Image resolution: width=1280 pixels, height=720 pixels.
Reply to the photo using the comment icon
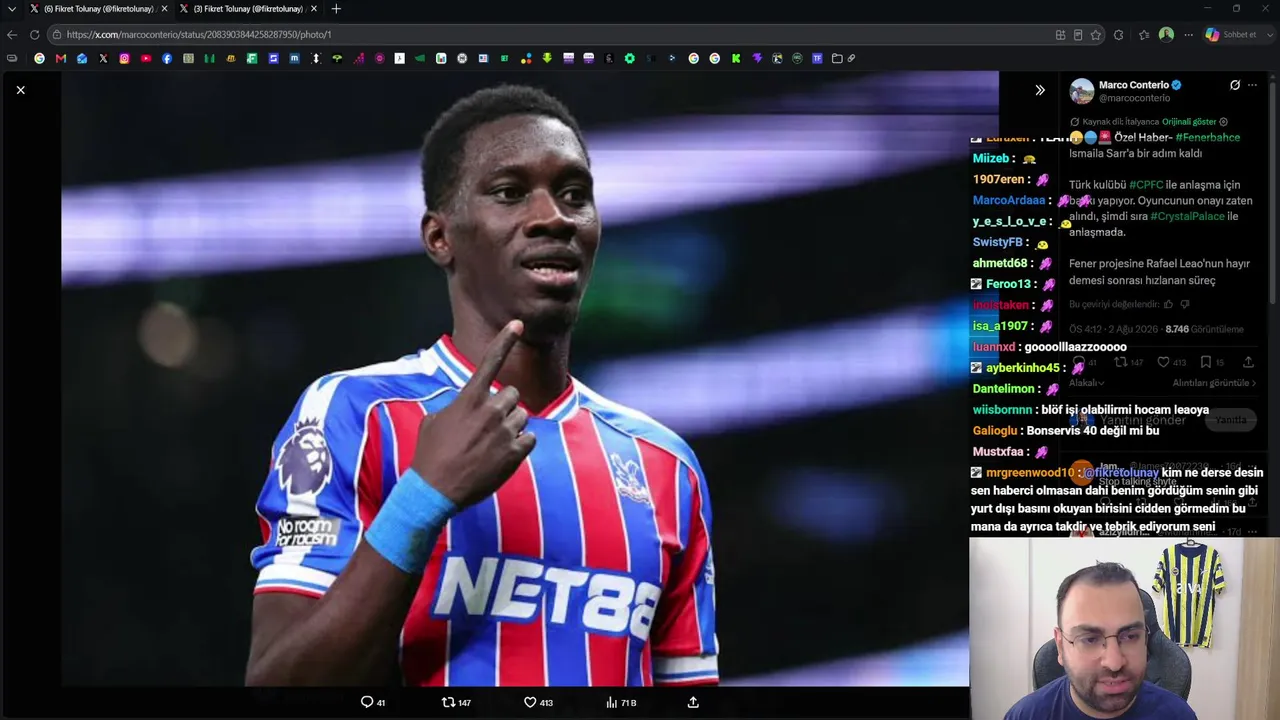tap(367, 702)
